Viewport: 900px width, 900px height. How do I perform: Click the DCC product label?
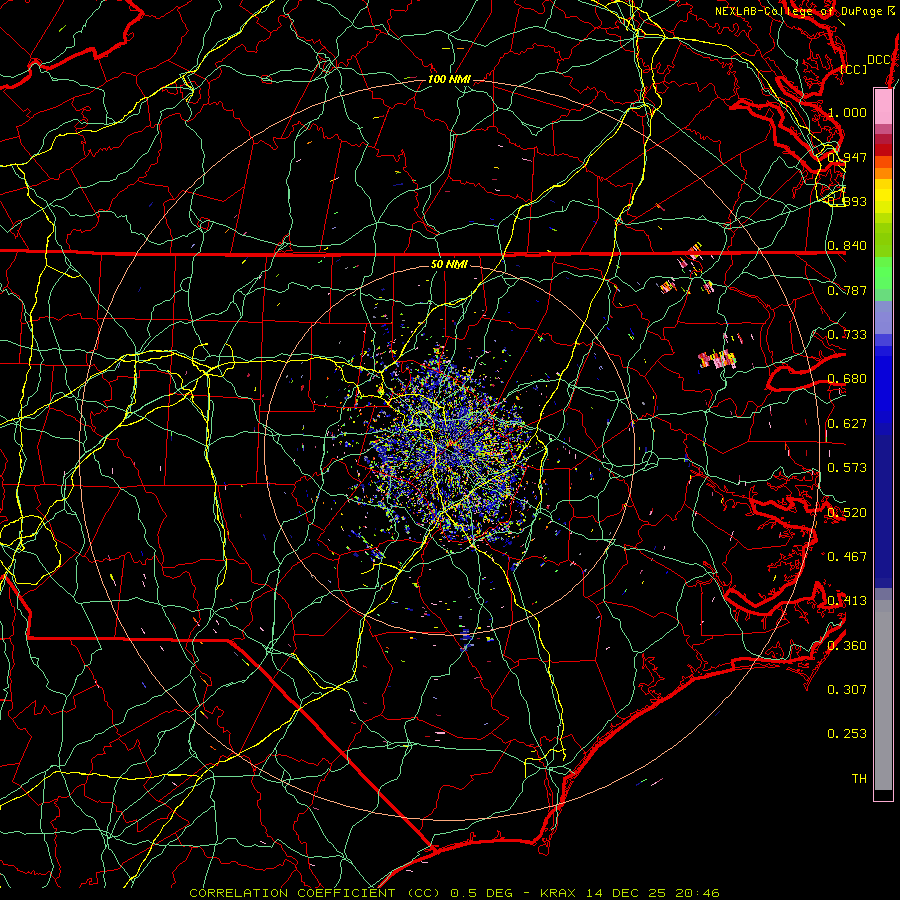[x=879, y=60]
